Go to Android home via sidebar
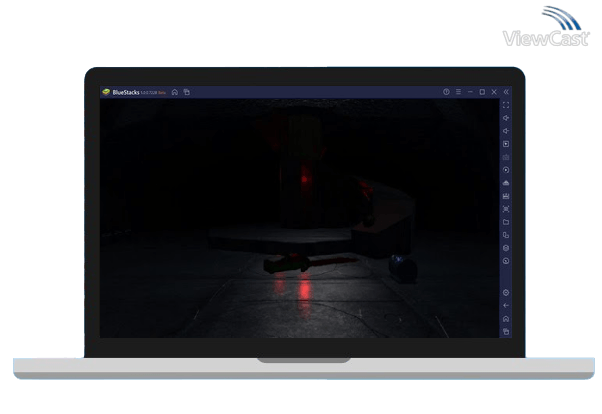This screenshot has width=602, height=414. [506, 318]
